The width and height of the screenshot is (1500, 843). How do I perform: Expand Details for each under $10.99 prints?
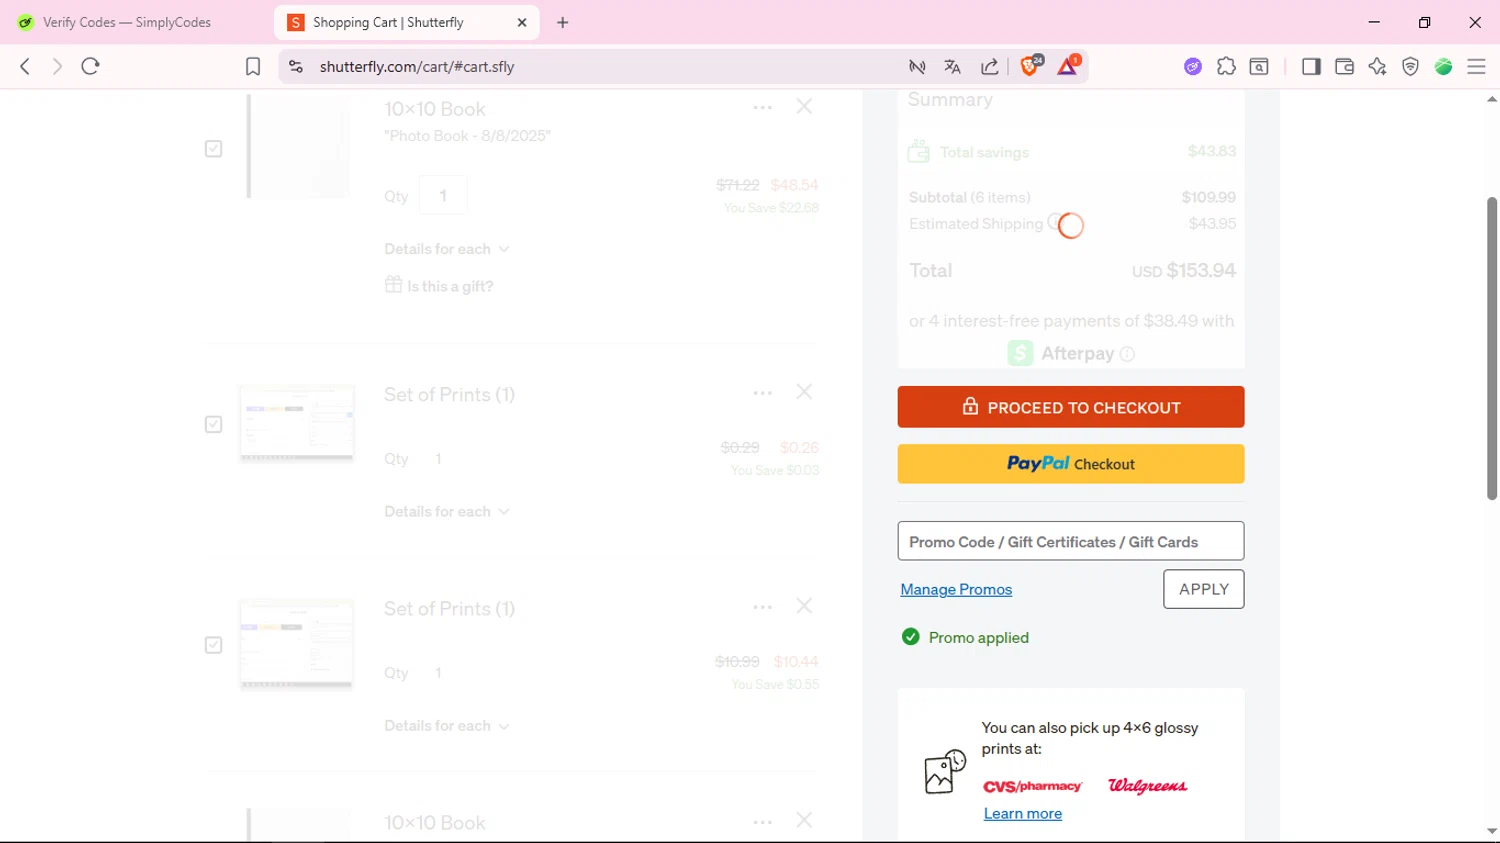447,725
